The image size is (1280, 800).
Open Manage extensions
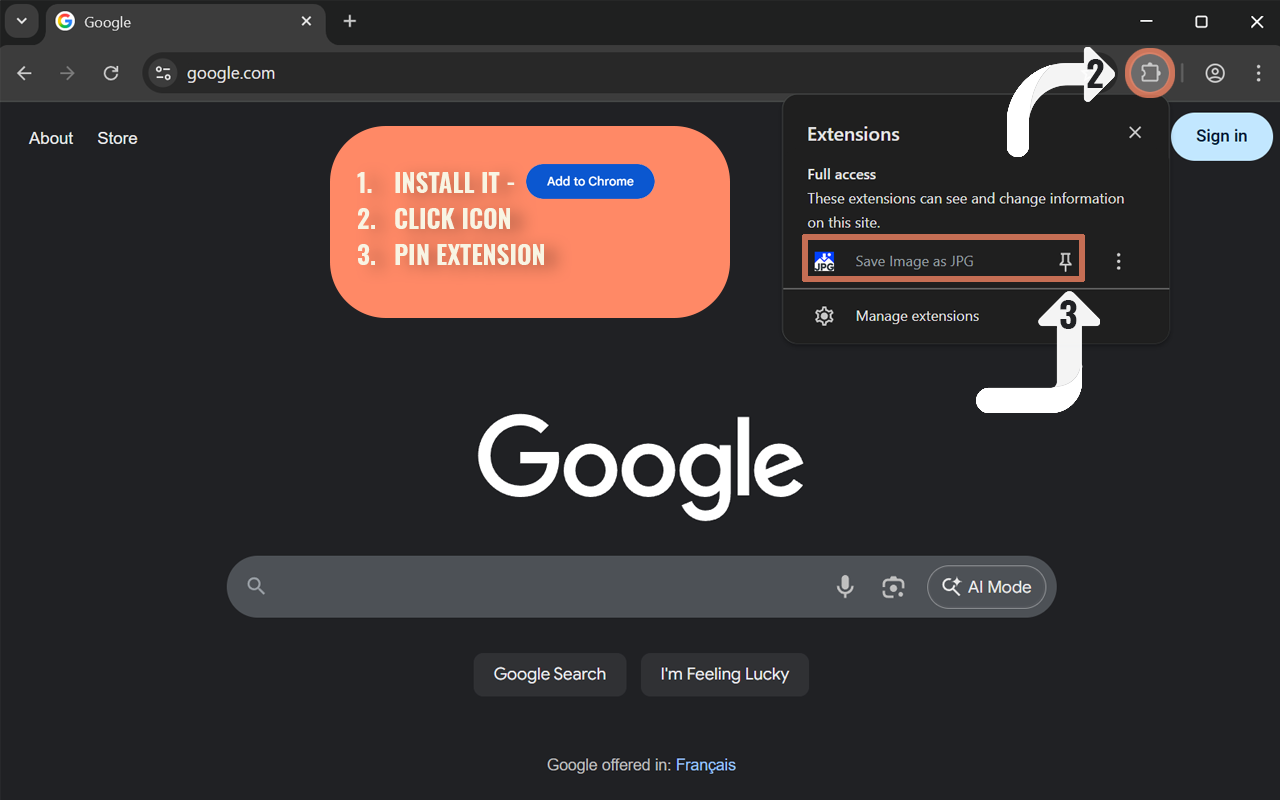[x=917, y=316]
